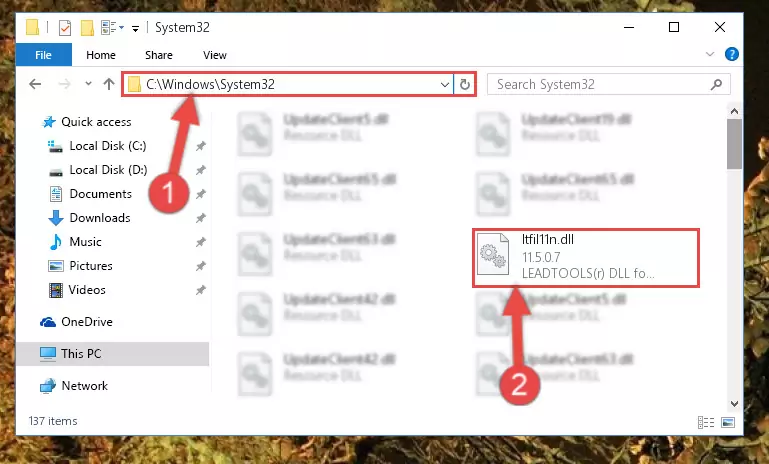Click the Back navigation arrow

pyautogui.click(x=35, y=84)
